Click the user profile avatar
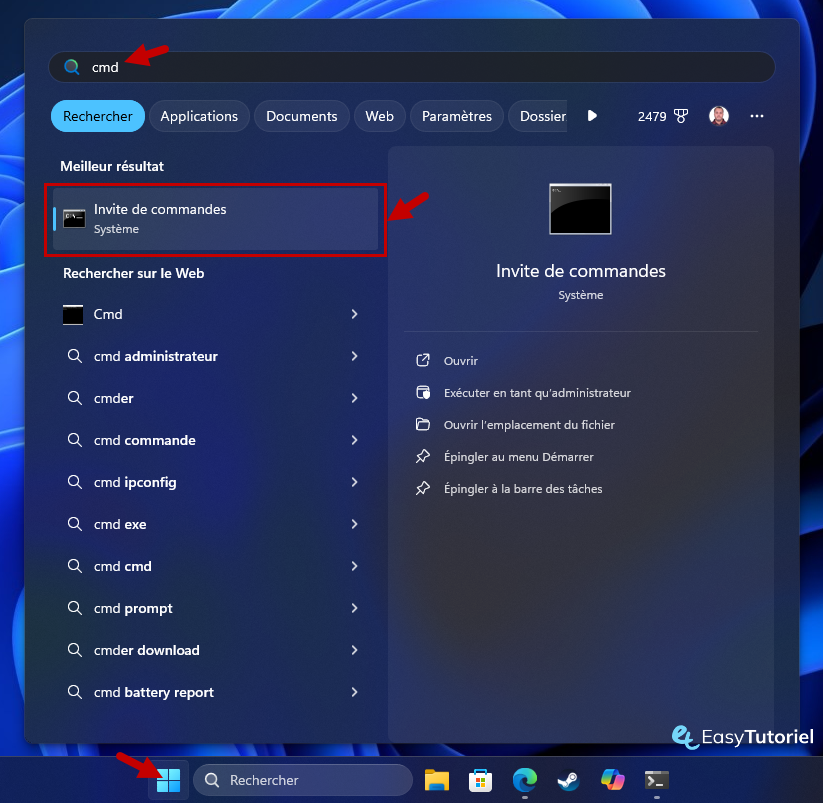The height and width of the screenshot is (803, 823). 718,116
